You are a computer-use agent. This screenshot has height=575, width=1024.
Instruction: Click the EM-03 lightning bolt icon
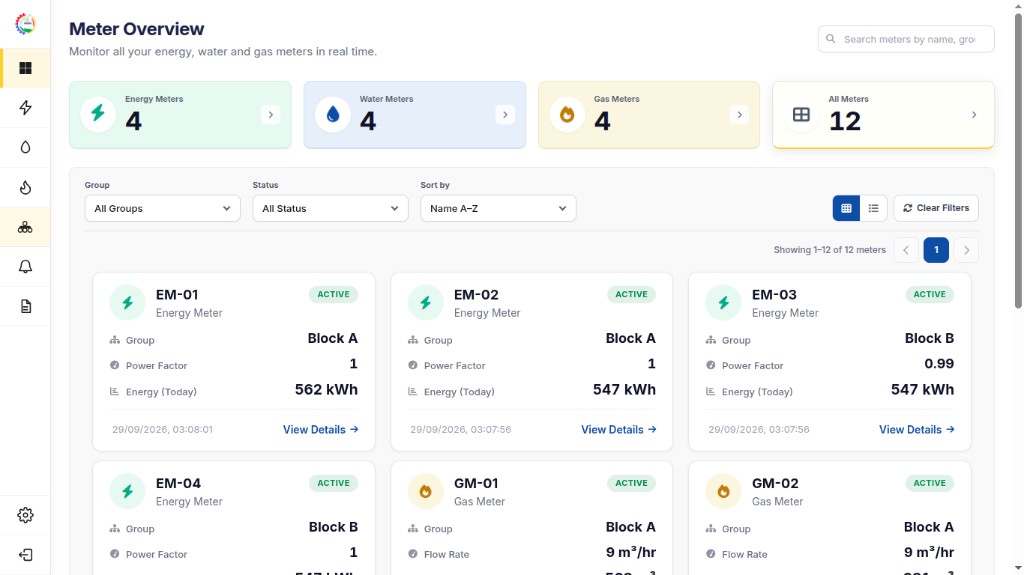[x=723, y=303]
